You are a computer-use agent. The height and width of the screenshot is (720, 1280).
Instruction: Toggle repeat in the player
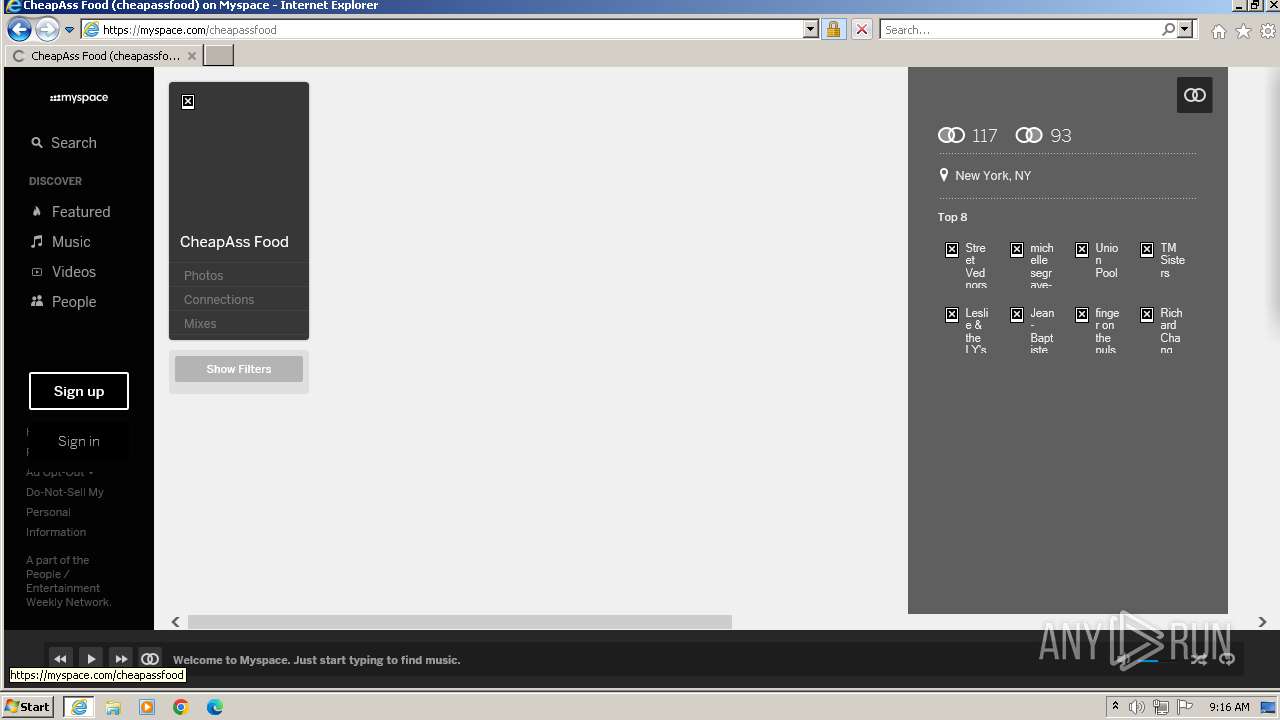(1227, 659)
